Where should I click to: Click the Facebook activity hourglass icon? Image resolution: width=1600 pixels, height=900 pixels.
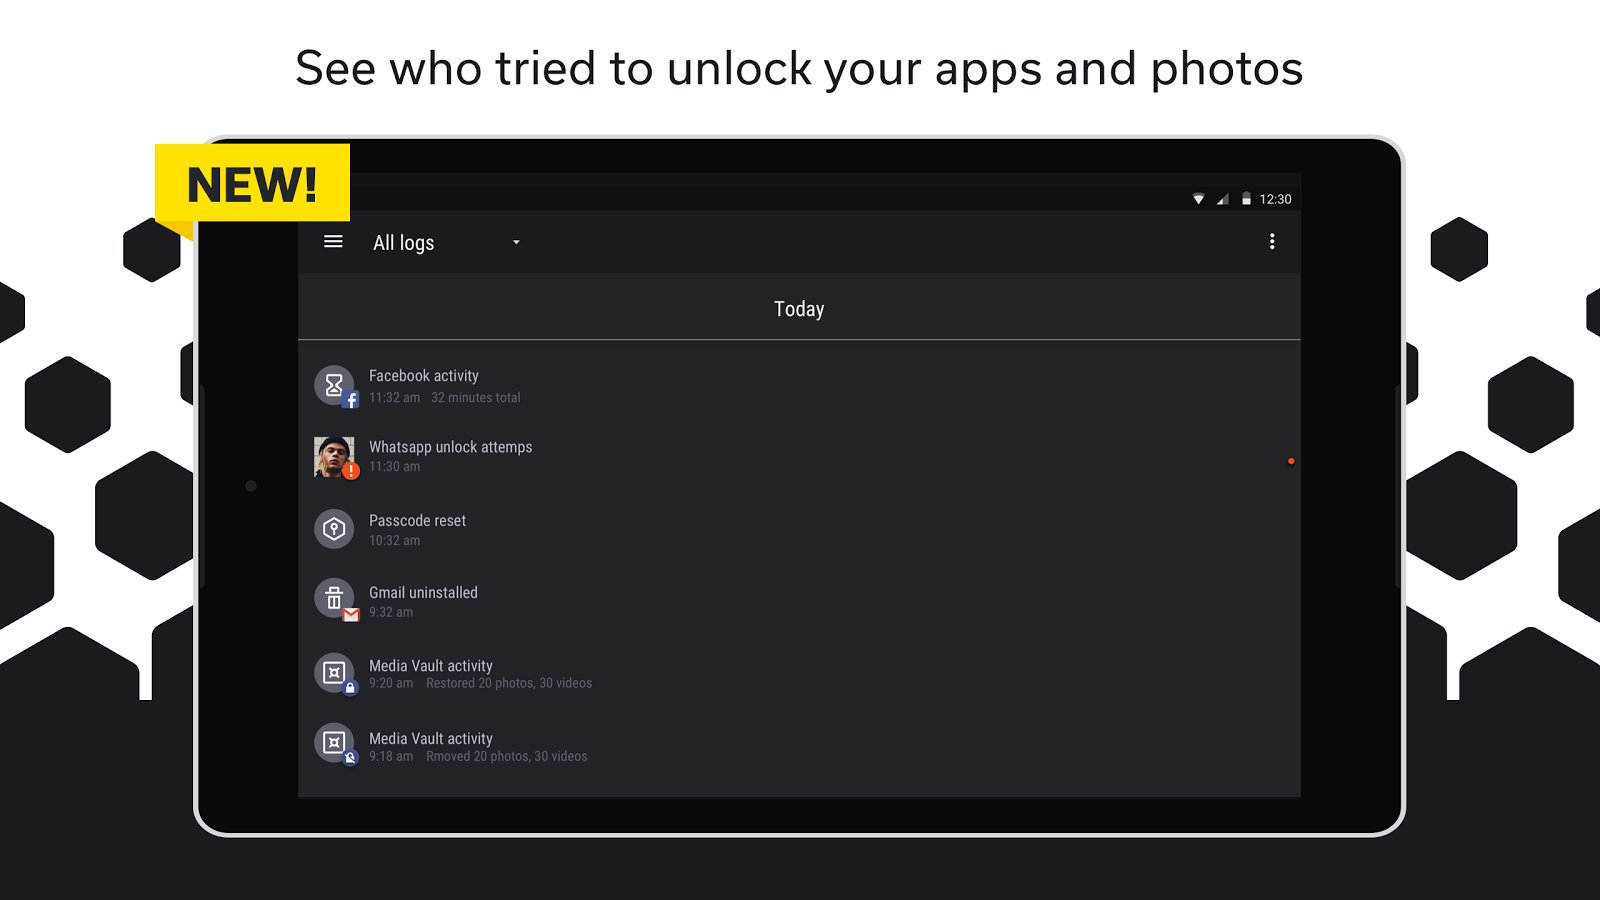click(x=334, y=385)
